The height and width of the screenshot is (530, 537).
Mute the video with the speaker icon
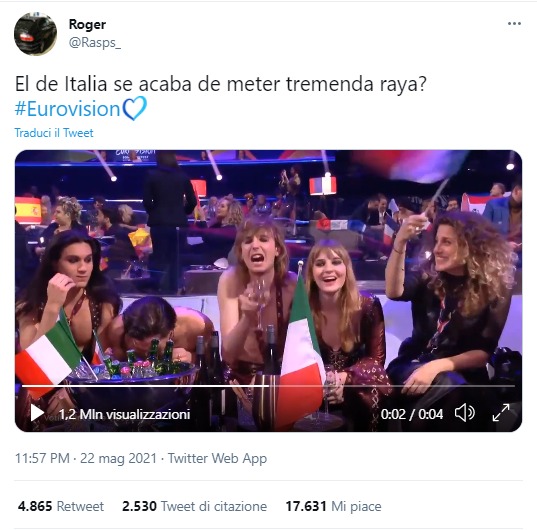coord(465,413)
